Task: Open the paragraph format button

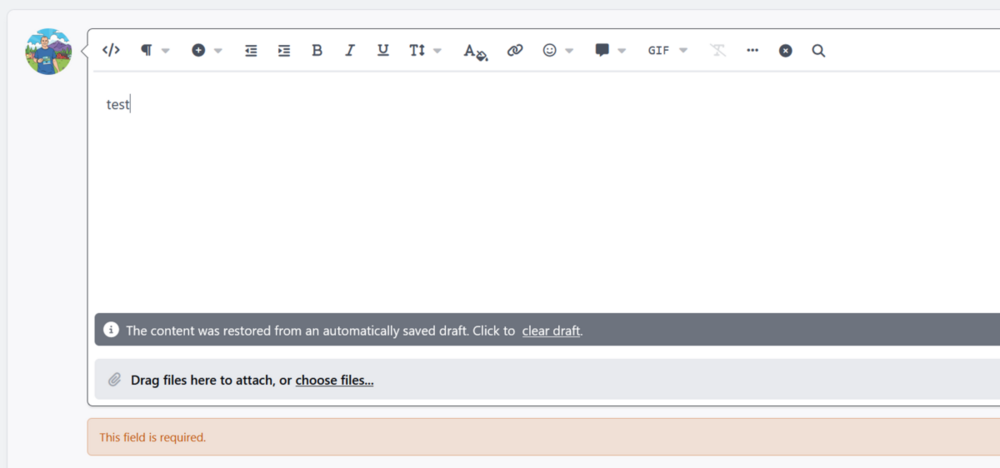Action: click(x=147, y=50)
